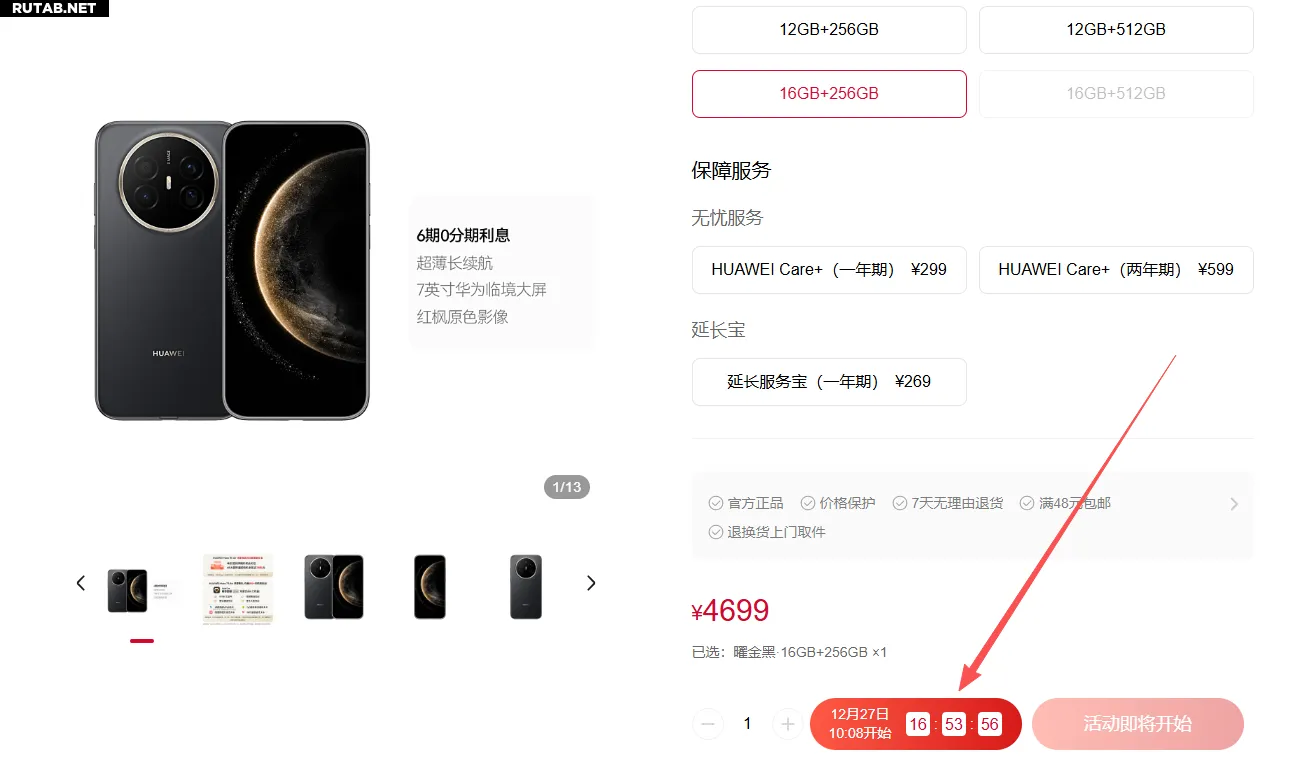Image resolution: width=1295 pixels, height=771 pixels.
Task: Click the 12月27日 countdown timer button
Action: click(x=916, y=724)
